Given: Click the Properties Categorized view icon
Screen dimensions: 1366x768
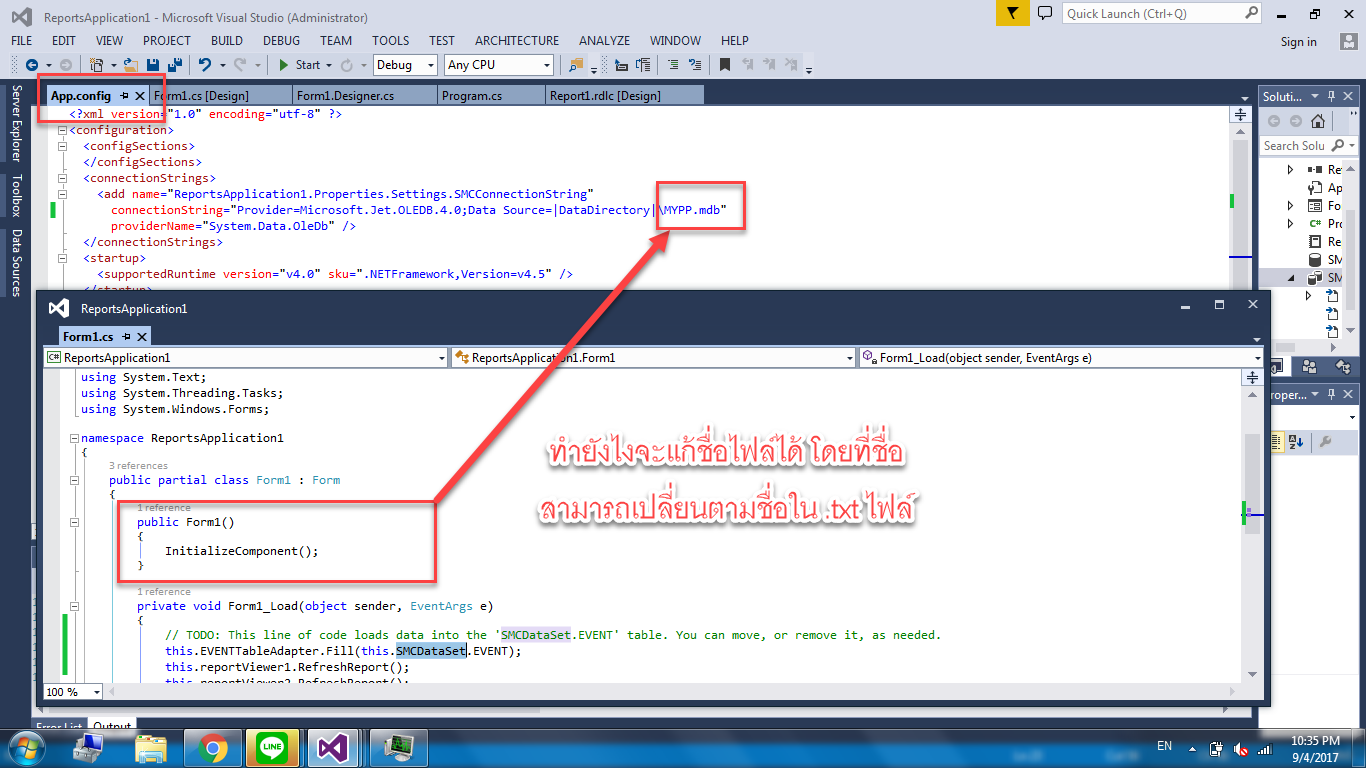Looking at the screenshot, I should [x=1277, y=442].
